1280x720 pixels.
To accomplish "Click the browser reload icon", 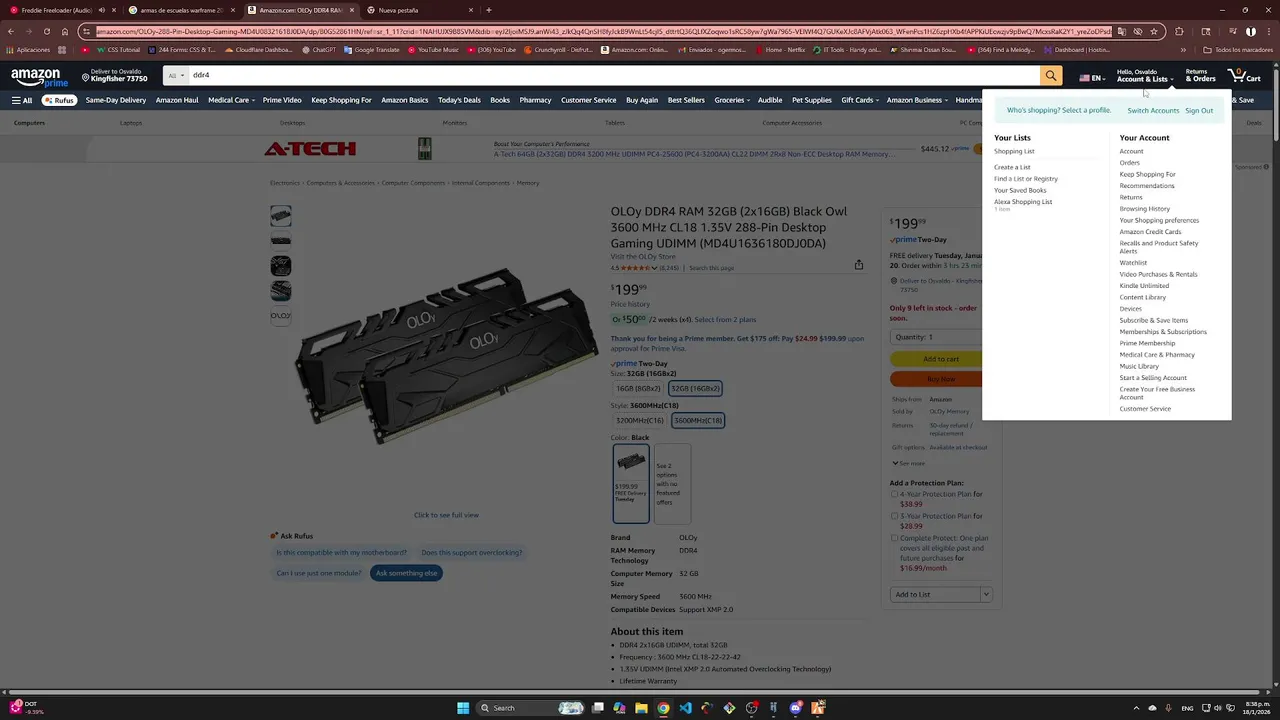I will point(46,31).
